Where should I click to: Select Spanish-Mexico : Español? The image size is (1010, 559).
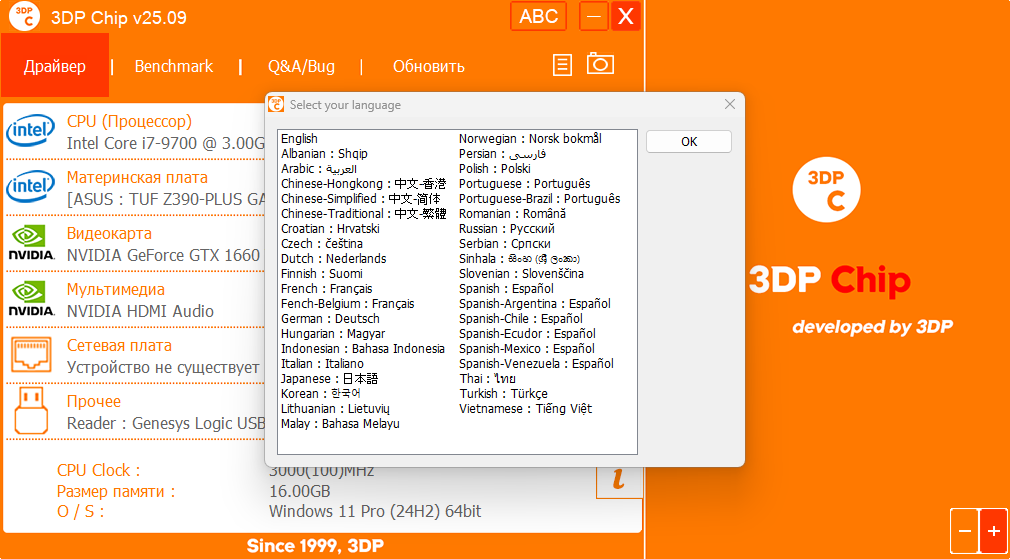click(526, 348)
